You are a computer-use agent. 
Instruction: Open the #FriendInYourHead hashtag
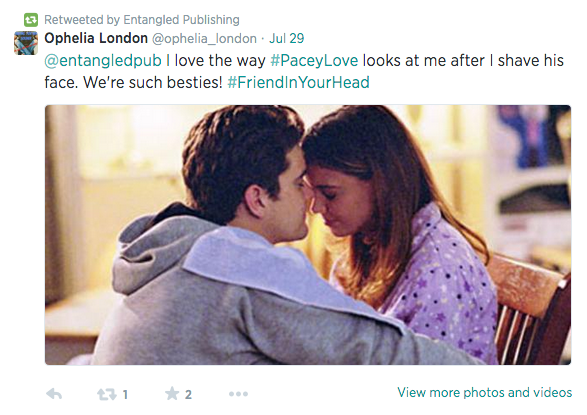298,82
